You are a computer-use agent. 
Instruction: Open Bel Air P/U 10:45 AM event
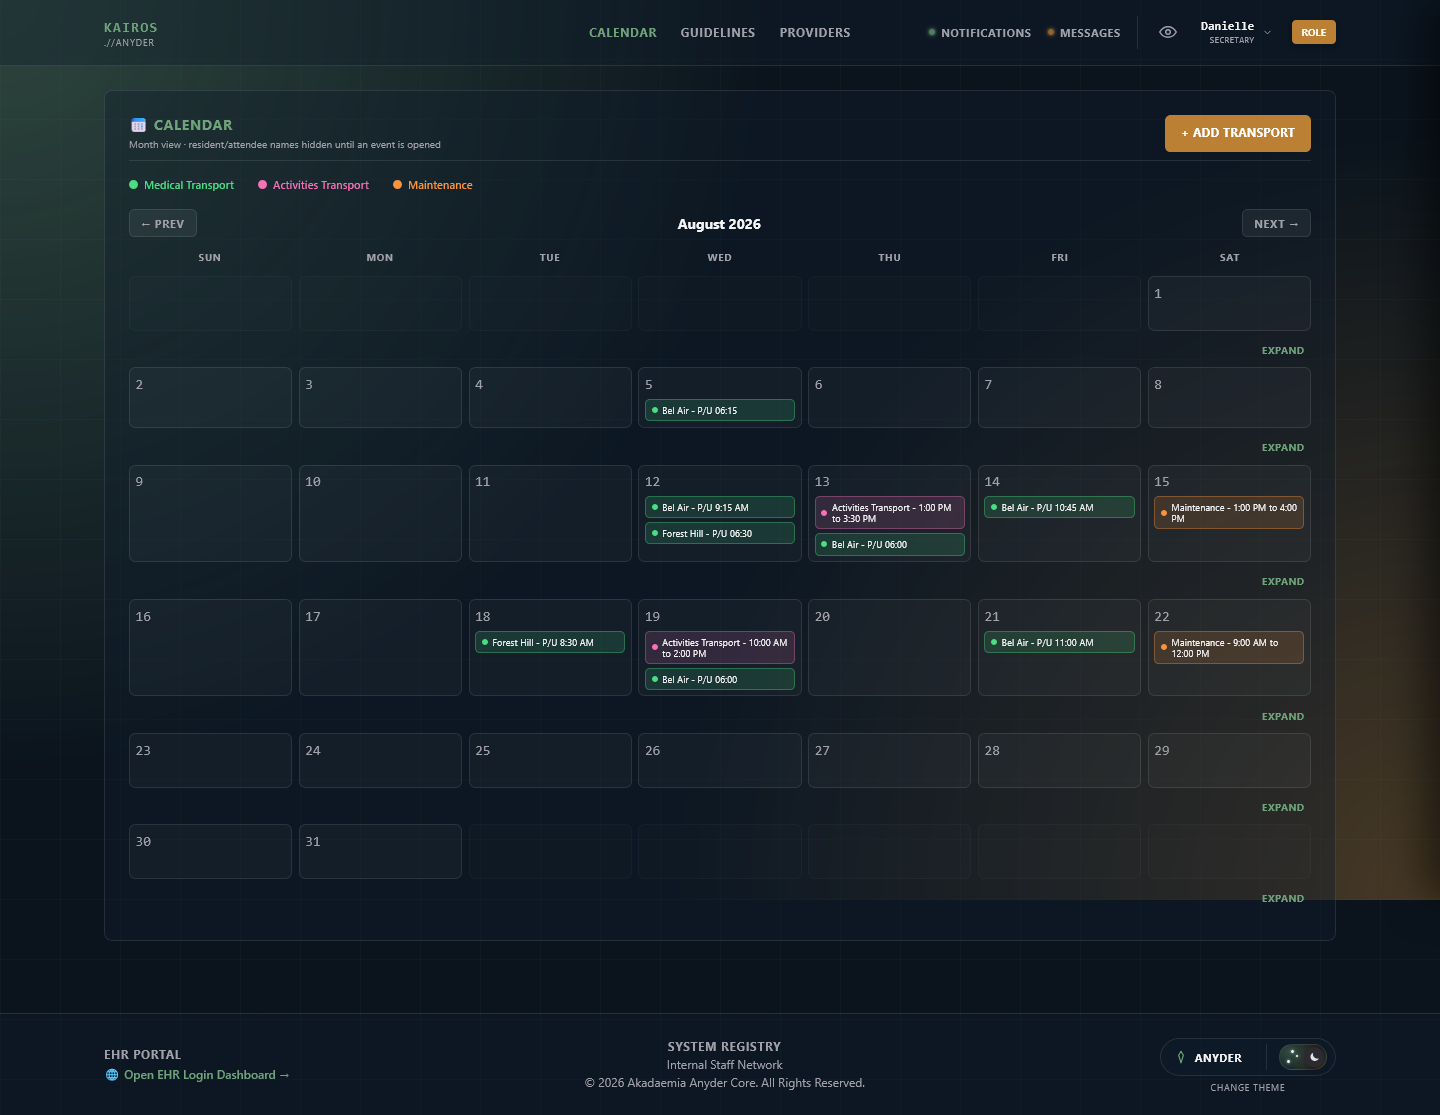pyautogui.click(x=1059, y=508)
